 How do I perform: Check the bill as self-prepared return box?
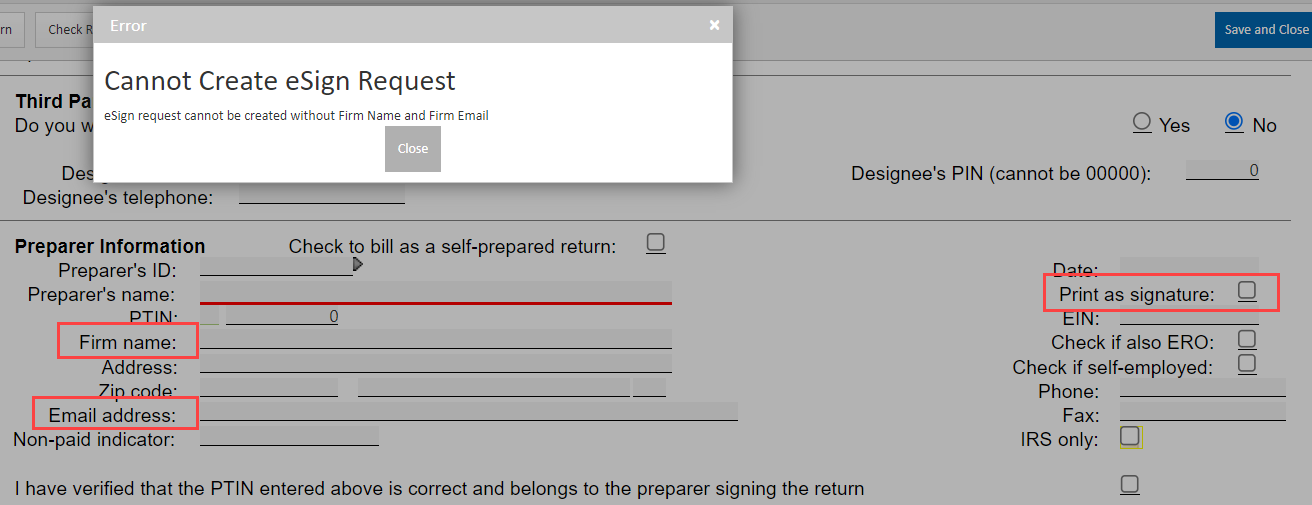pyautogui.click(x=656, y=243)
